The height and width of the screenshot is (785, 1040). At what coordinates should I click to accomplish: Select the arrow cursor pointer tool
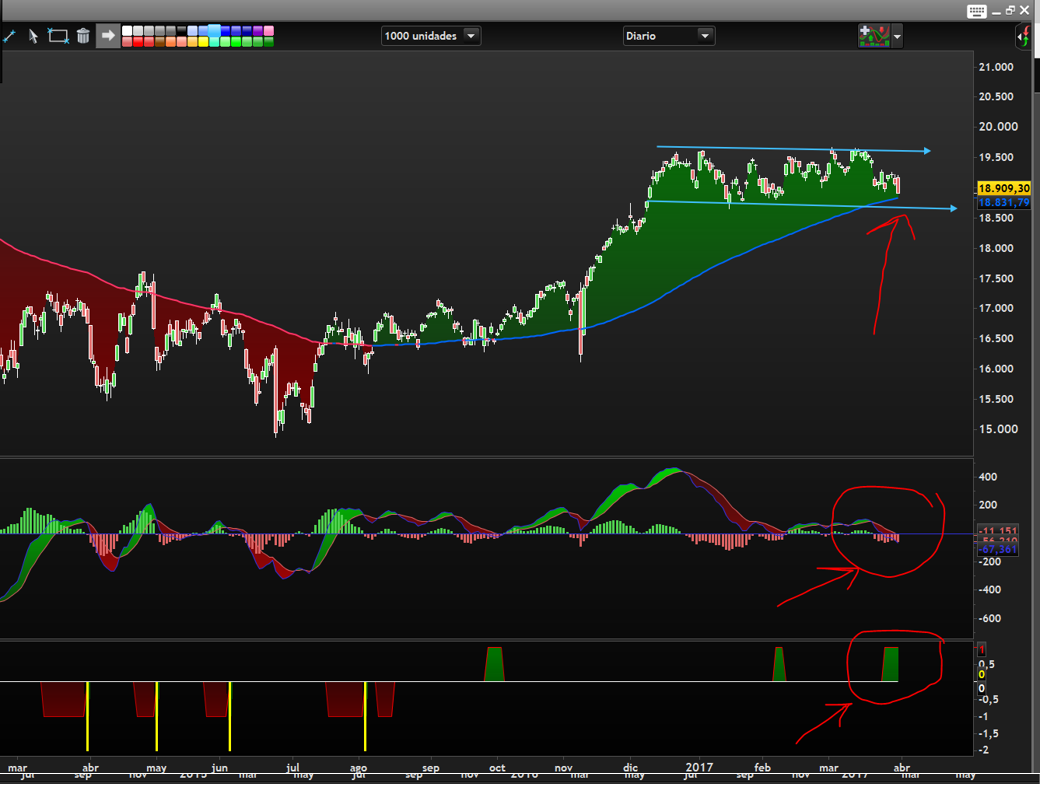click(x=33, y=36)
